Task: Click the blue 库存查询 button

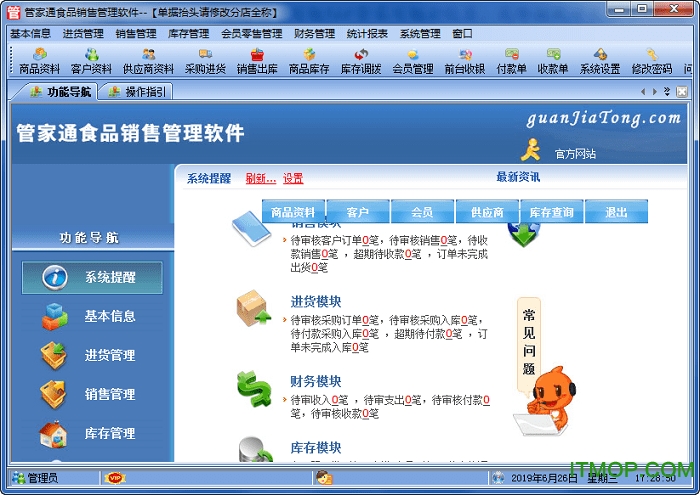Action: (552, 212)
